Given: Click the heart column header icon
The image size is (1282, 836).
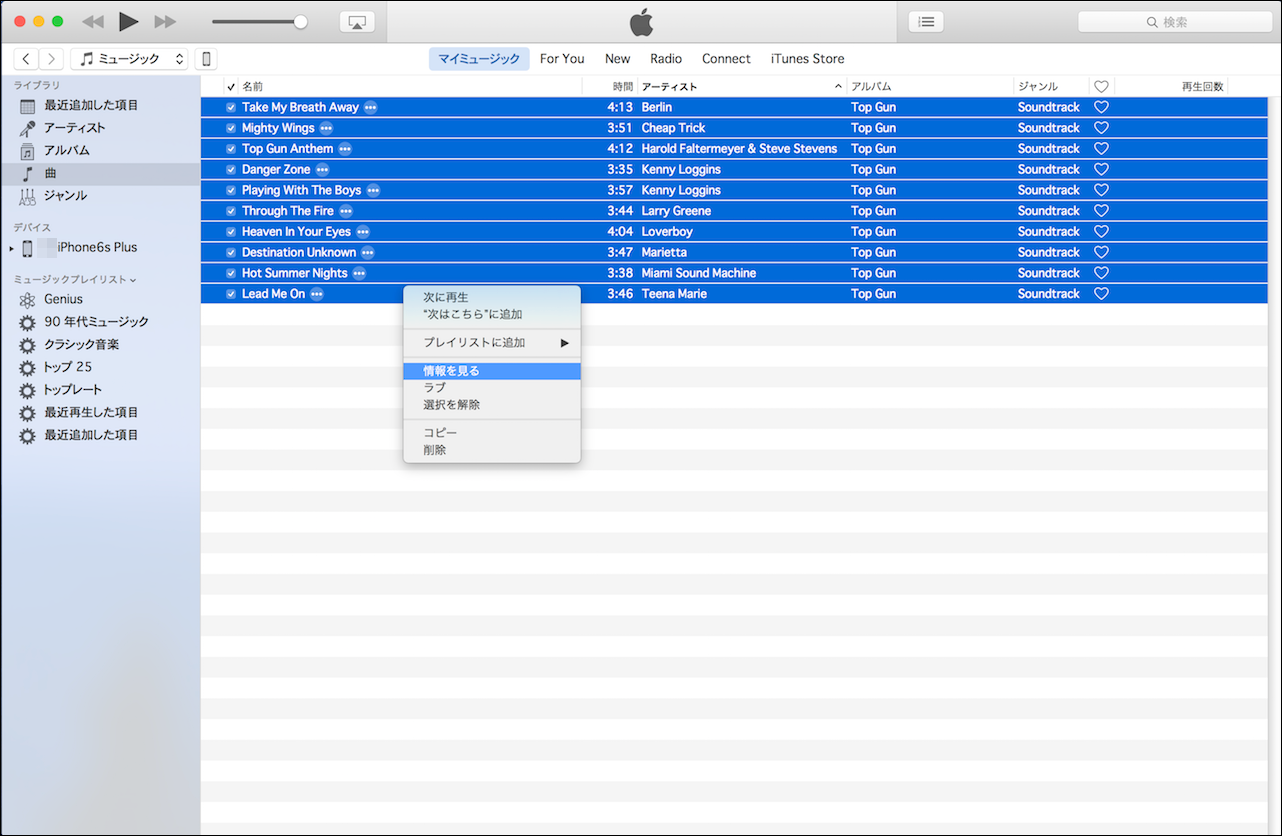Looking at the screenshot, I should [x=1101, y=87].
